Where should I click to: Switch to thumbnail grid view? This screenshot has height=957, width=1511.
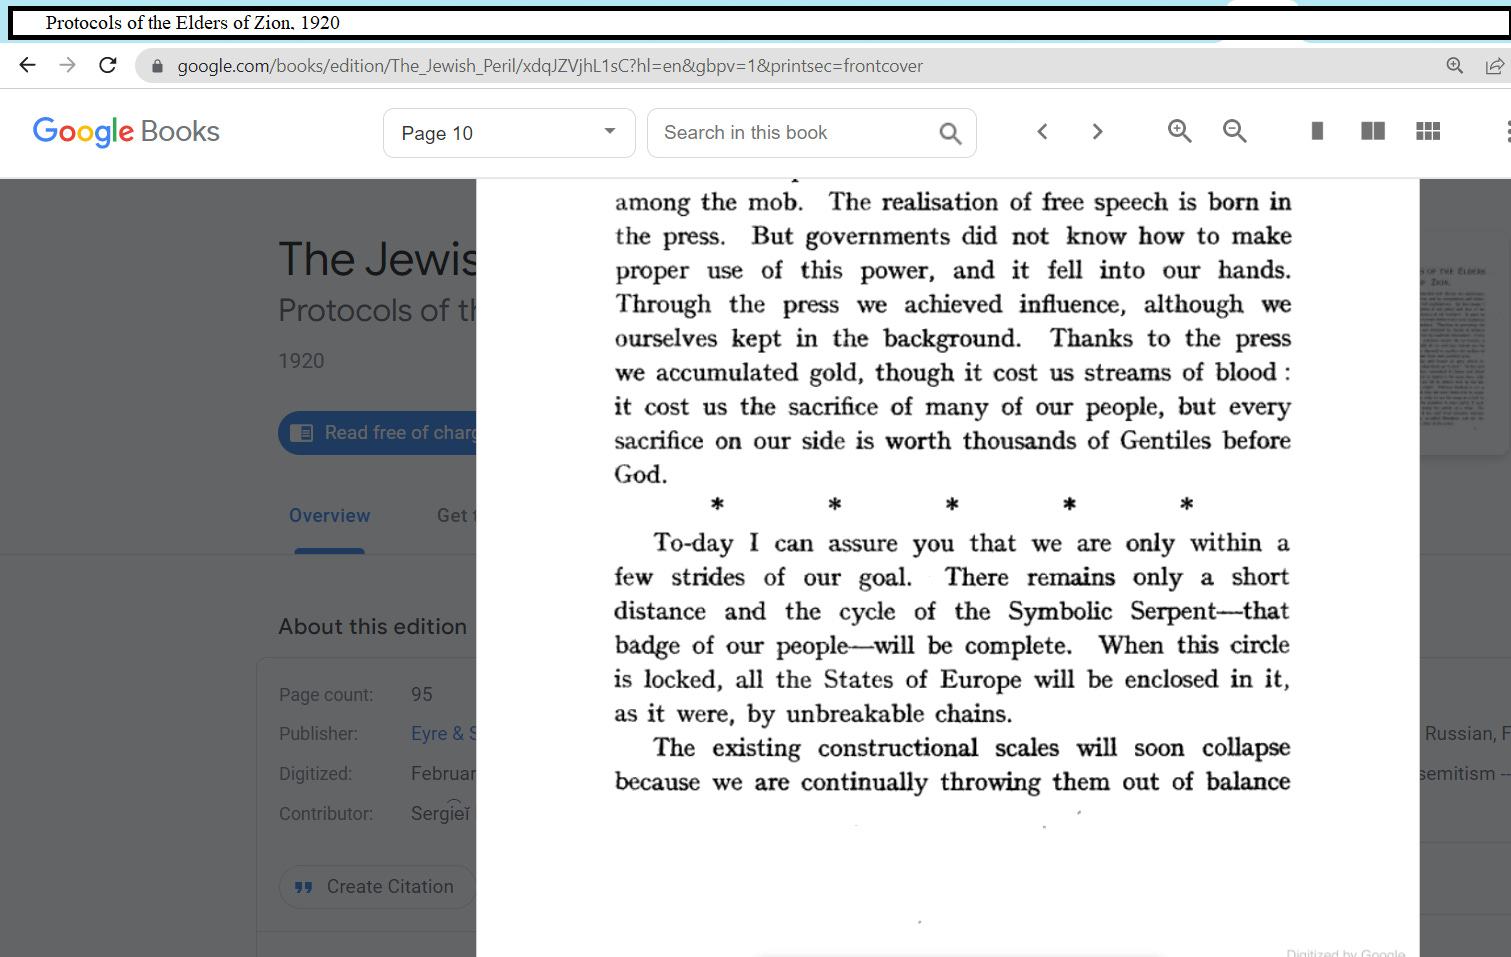pos(1428,131)
